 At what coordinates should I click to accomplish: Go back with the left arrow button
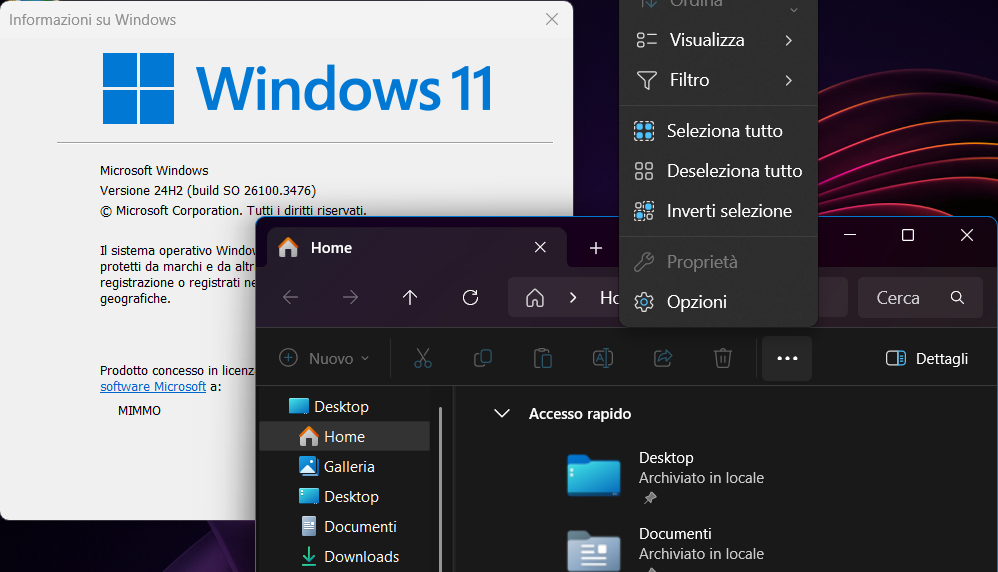click(290, 297)
